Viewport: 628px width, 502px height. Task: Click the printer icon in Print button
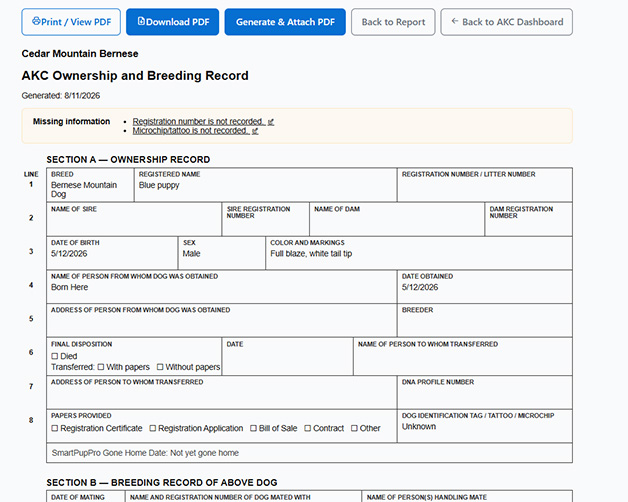click(x=36, y=21)
